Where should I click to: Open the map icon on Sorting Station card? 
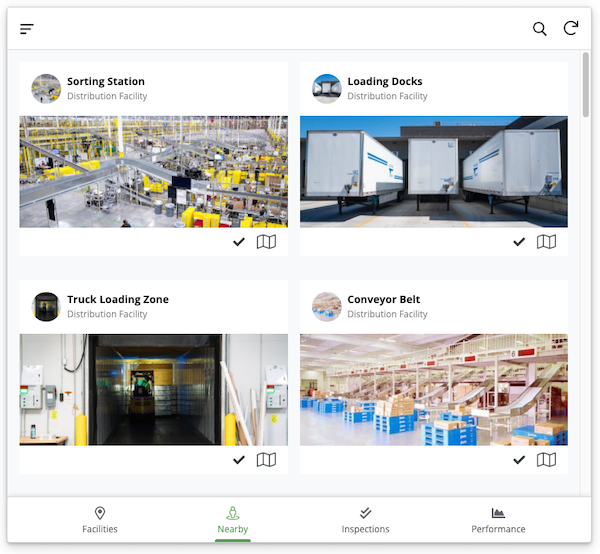(x=266, y=242)
